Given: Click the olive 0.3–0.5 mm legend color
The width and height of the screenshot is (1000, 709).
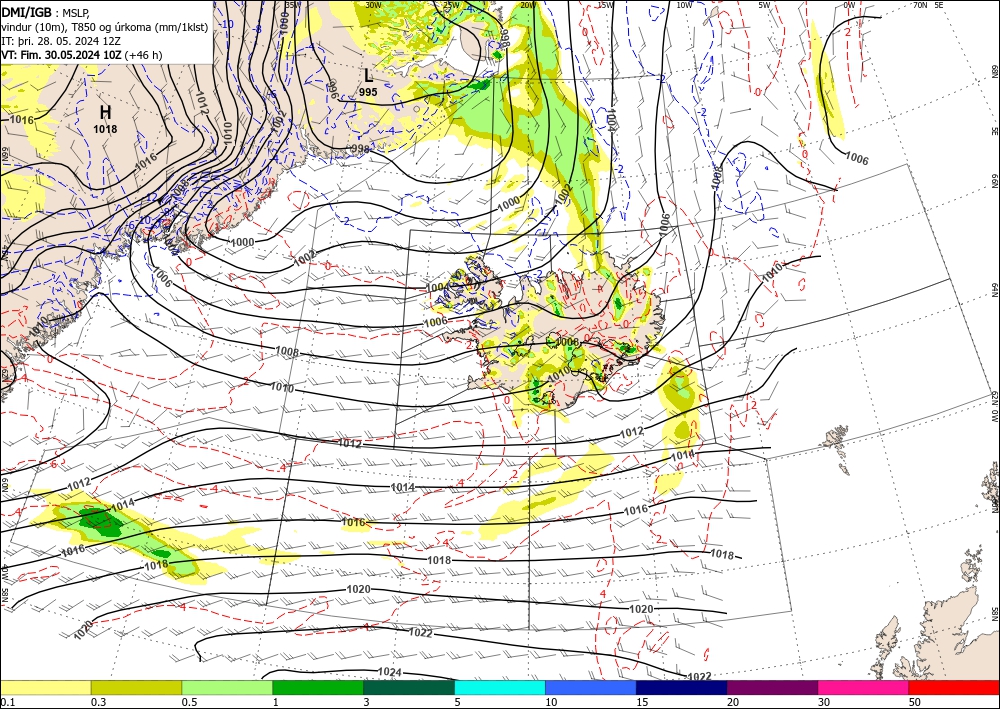Looking at the screenshot, I should [136, 687].
